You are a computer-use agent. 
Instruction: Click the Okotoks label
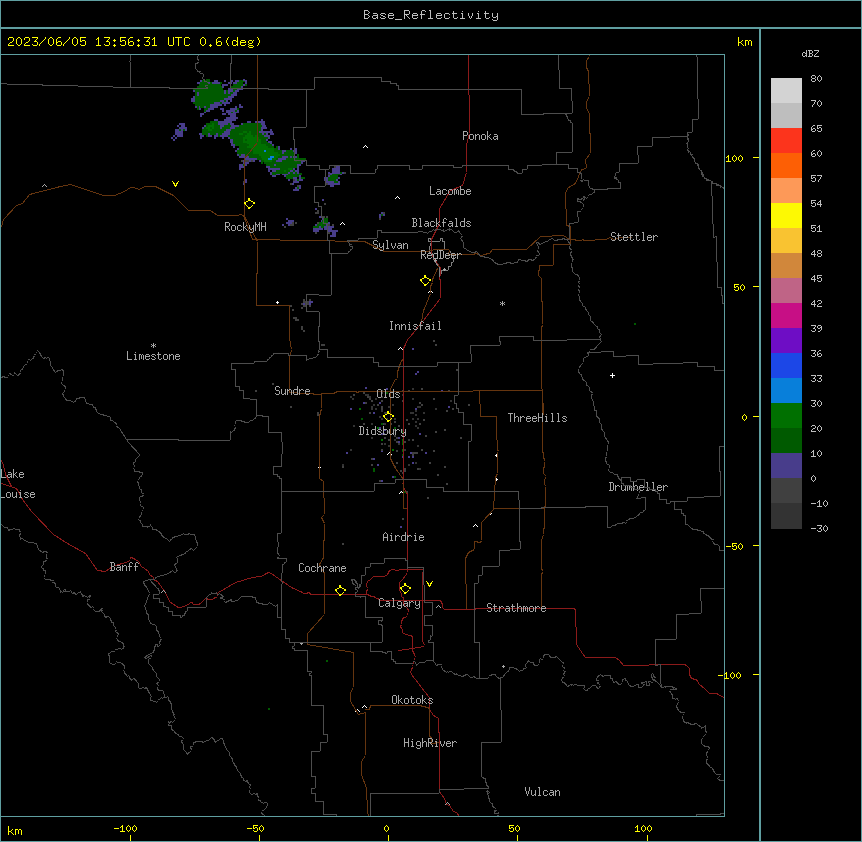tap(412, 700)
